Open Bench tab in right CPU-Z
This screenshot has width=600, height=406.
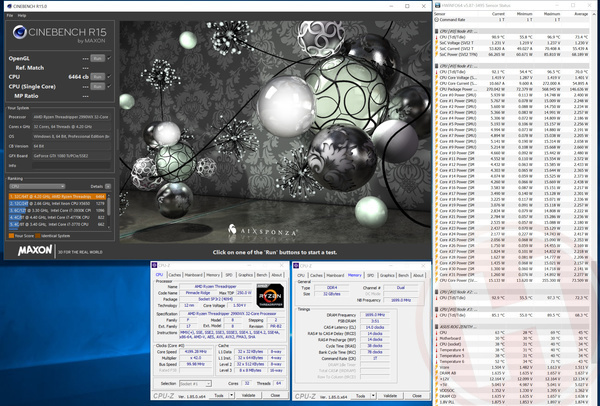403,275
